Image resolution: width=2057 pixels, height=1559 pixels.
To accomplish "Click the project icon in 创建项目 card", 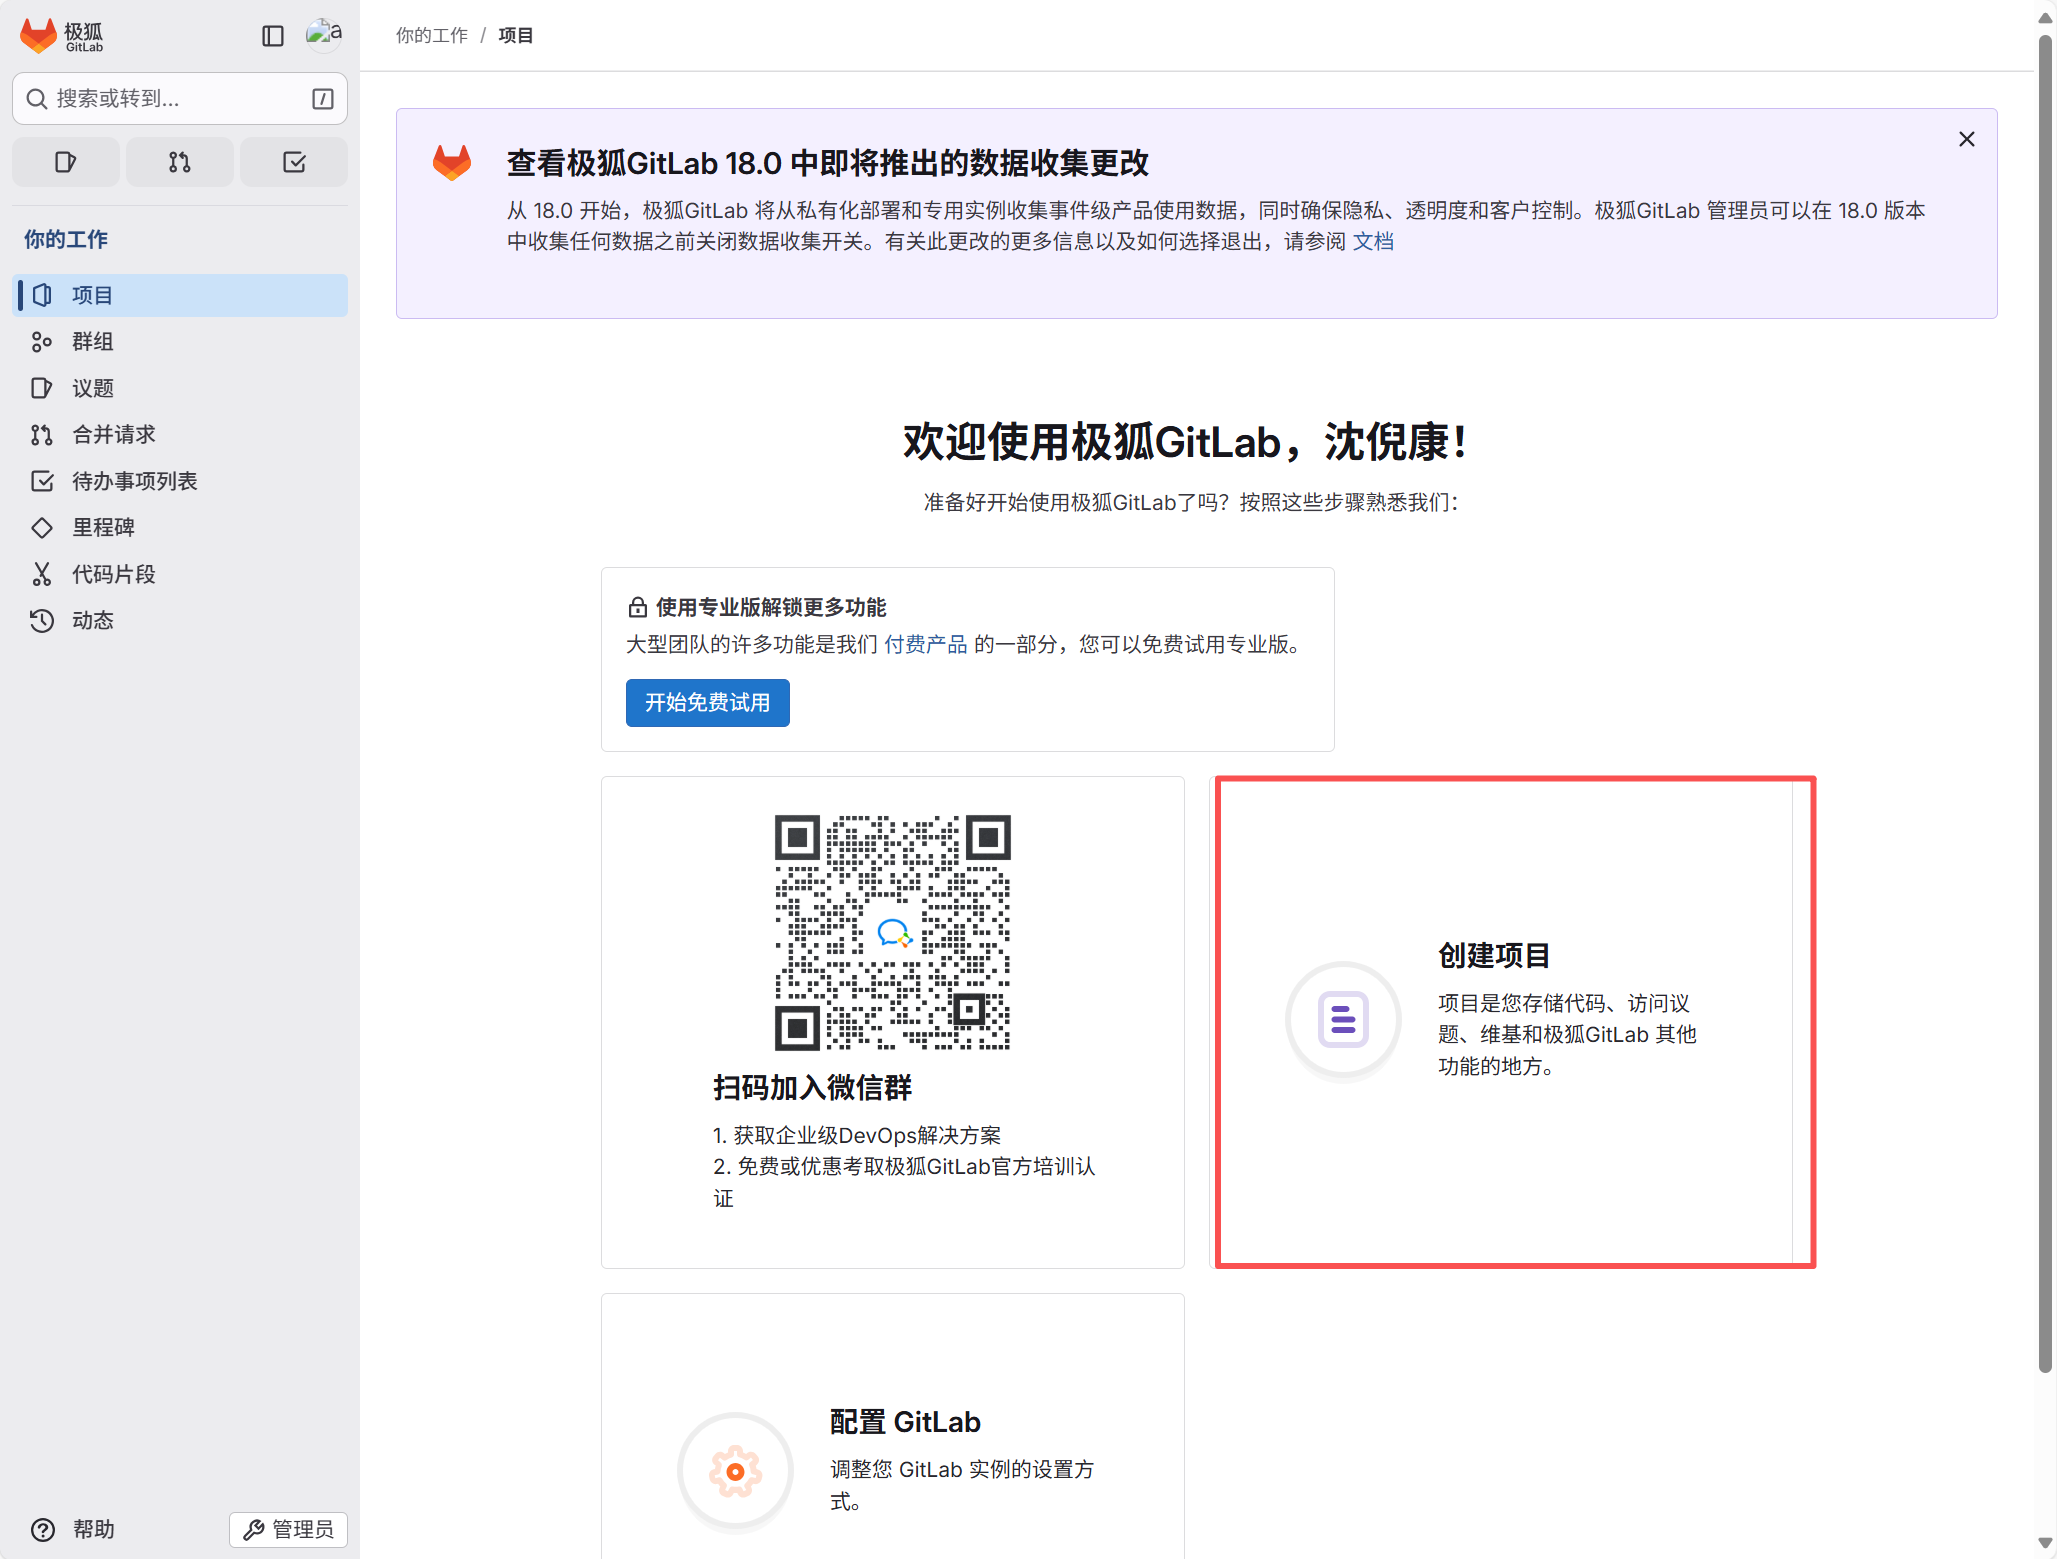I will 1343,1020.
